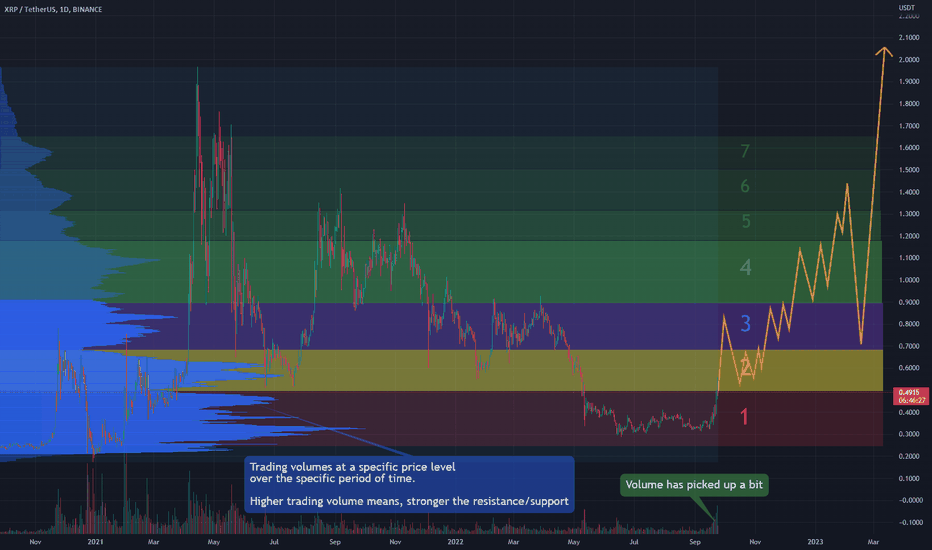Click the Mar label right after 2023
This screenshot has height=550, width=932.
[x=873, y=542]
